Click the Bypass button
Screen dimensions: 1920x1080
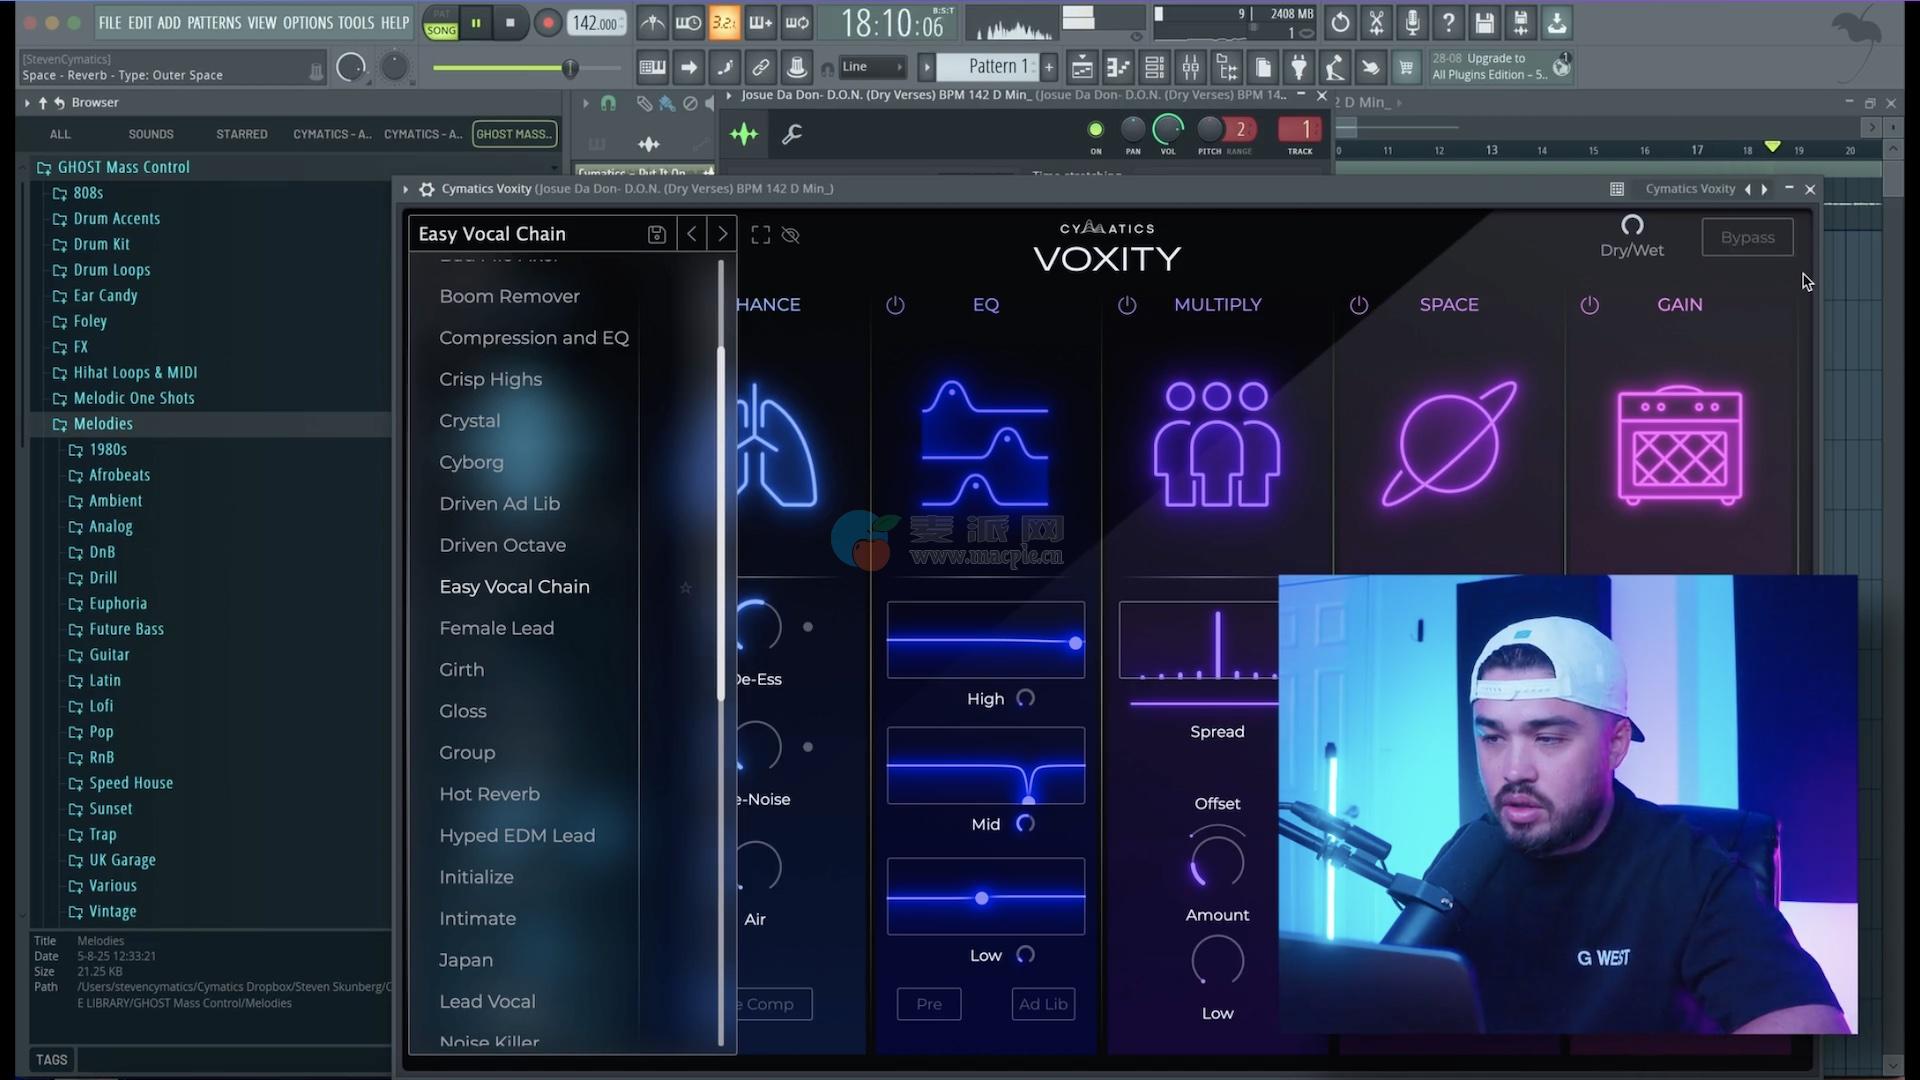point(1747,238)
